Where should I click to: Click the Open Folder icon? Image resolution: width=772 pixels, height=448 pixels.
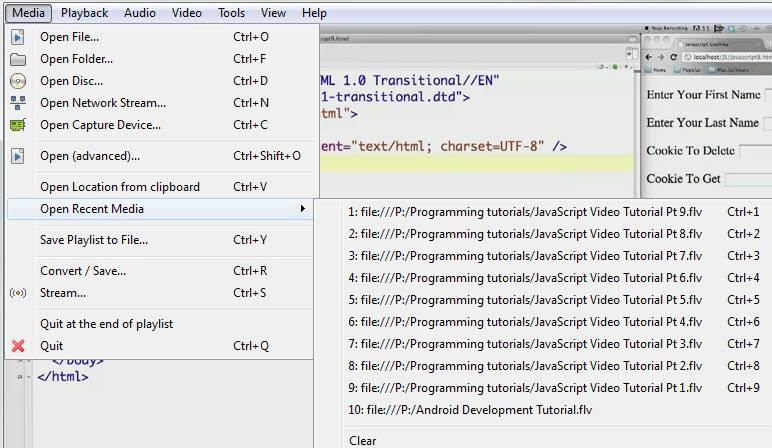(x=18, y=59)
